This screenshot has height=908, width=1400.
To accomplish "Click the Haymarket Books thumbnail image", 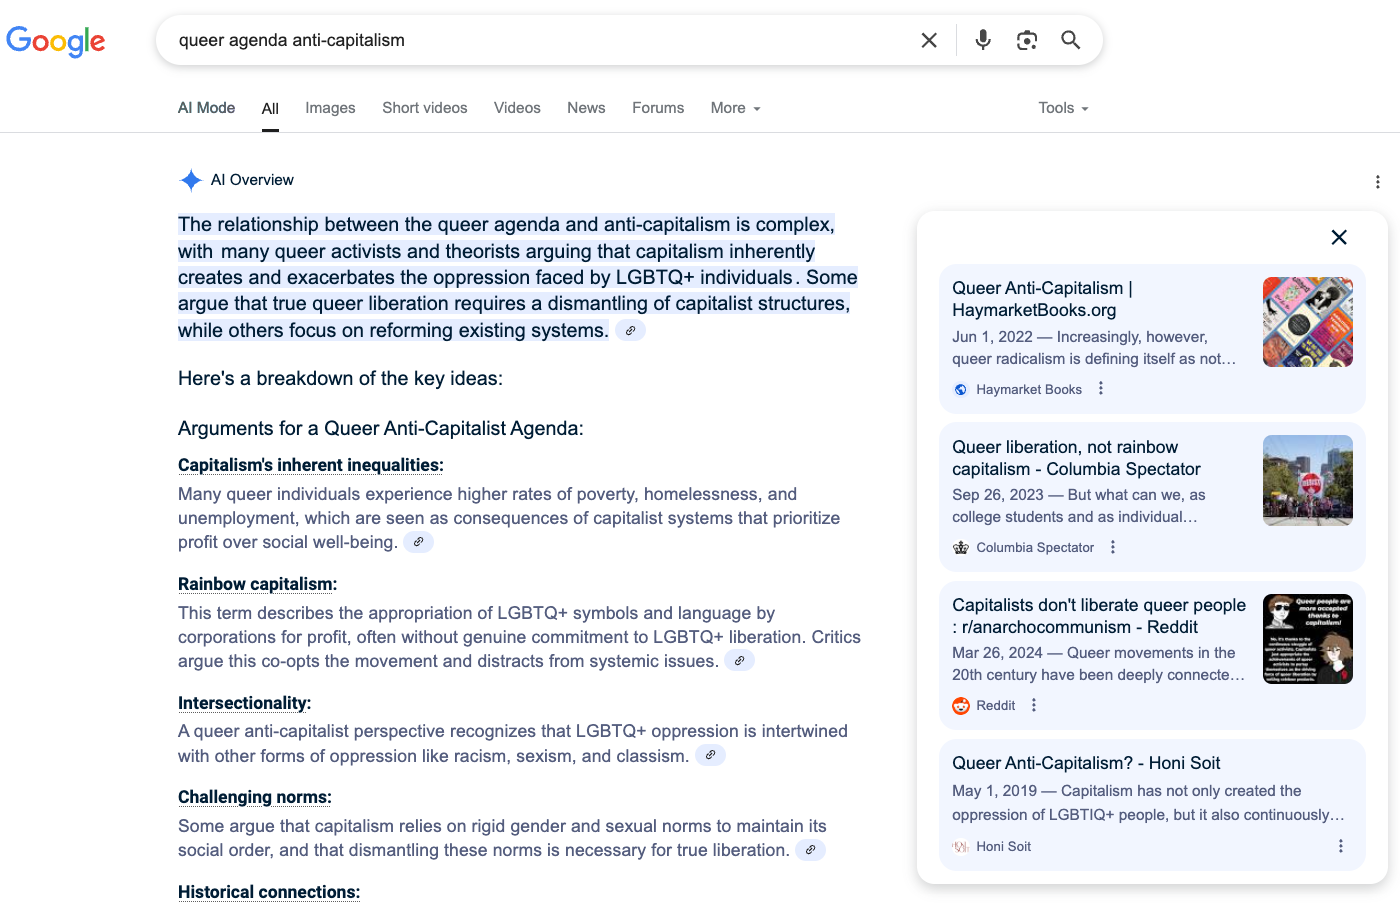I will click(1308, 322).
